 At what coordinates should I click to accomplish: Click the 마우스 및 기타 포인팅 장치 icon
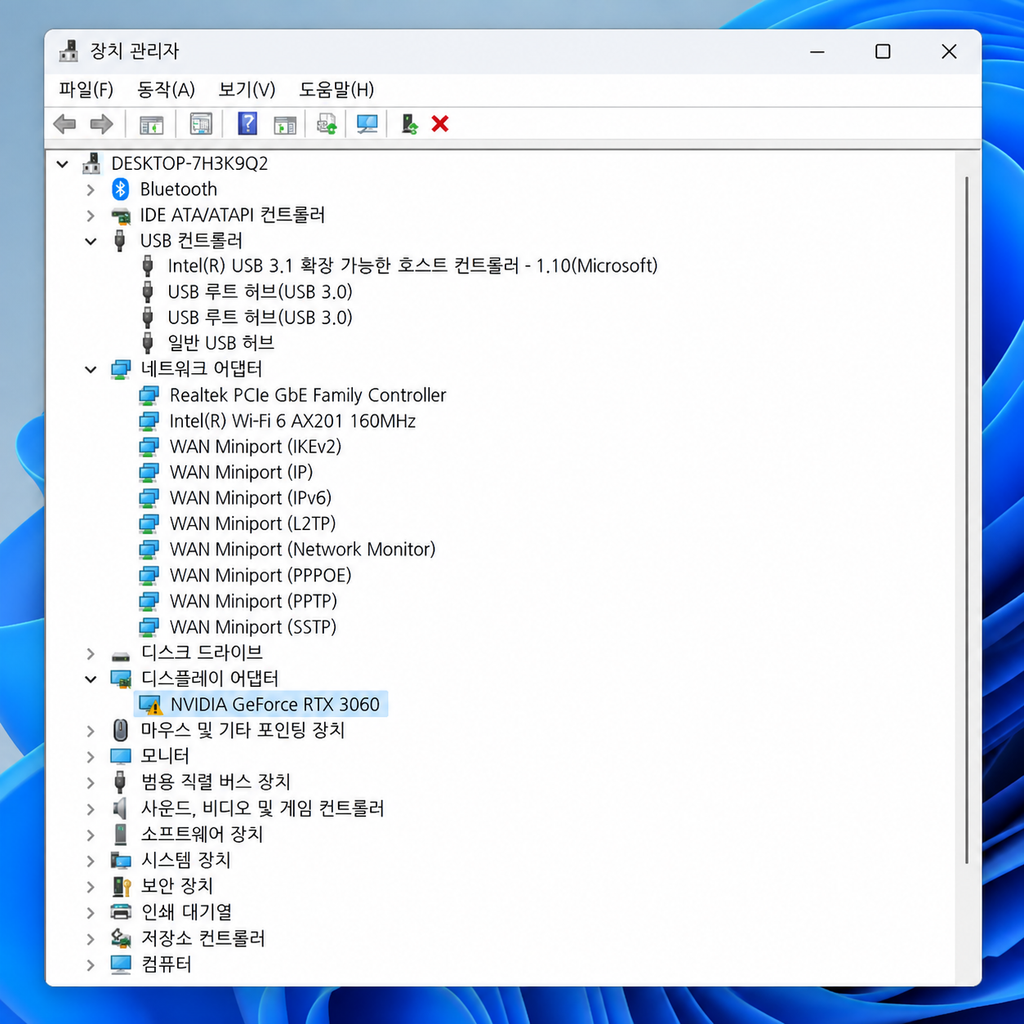120,730
